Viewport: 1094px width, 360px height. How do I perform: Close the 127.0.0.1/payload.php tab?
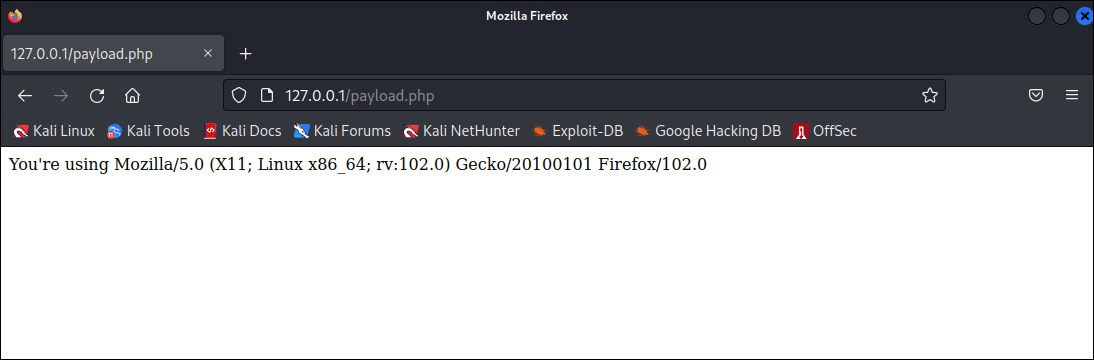tap(208, 54)
